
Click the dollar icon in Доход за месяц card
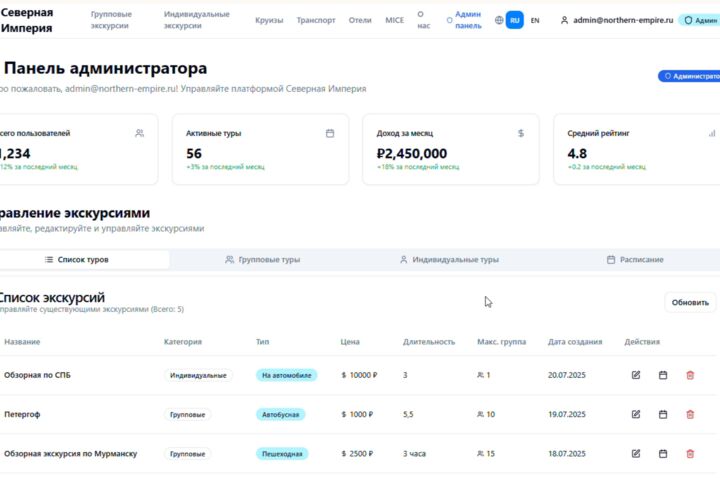(x=521, y=133)
